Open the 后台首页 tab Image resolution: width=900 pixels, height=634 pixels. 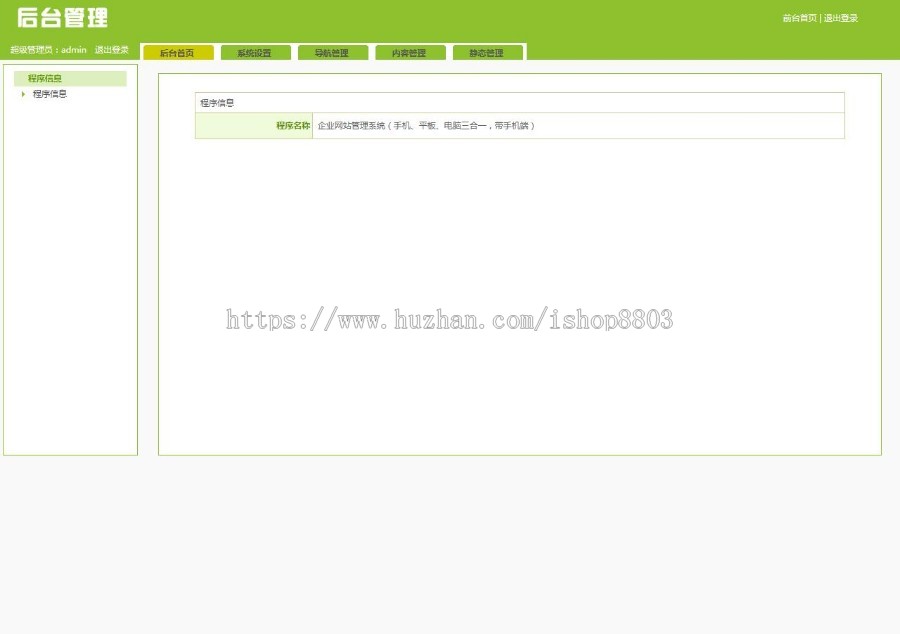[x=178, y=53]
